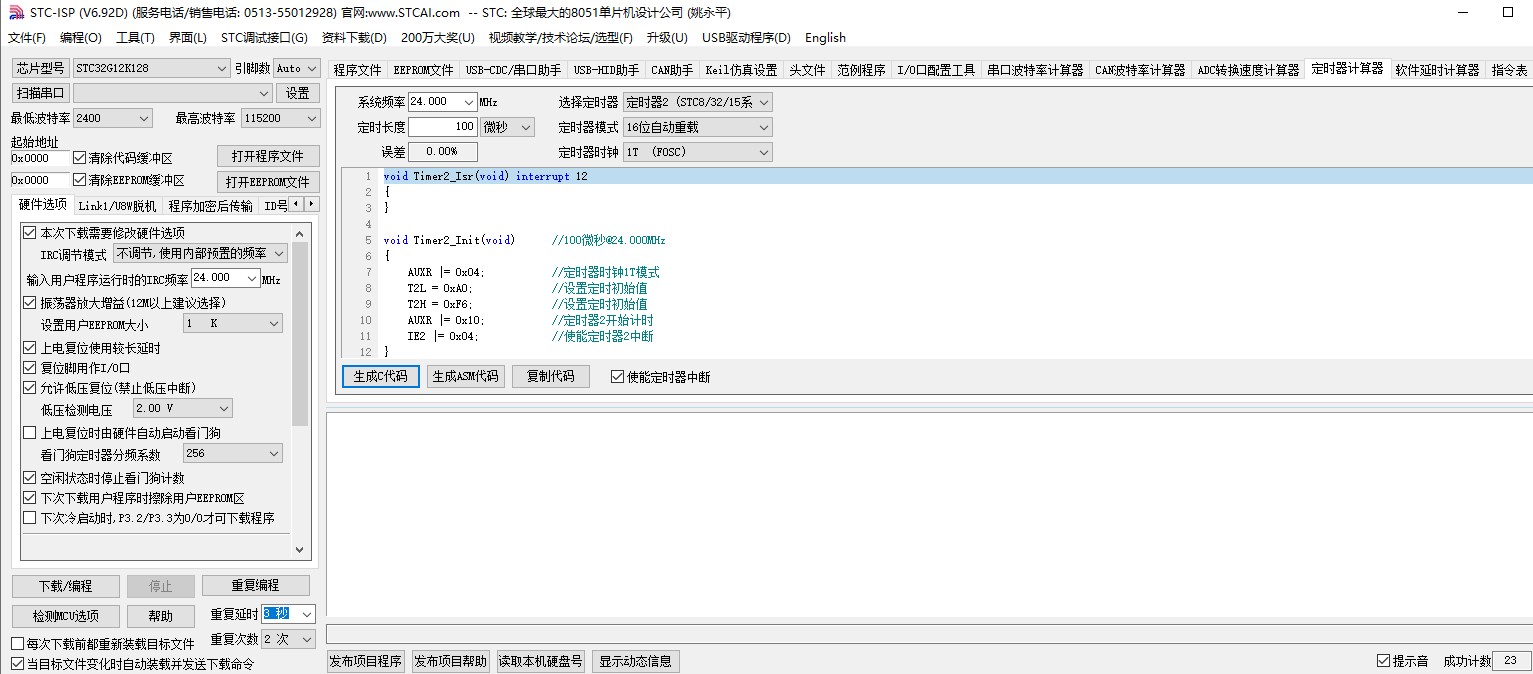
Task: Click 读取本机硬盘号 button
Action: pyautogui.click(x=541, y=662)
